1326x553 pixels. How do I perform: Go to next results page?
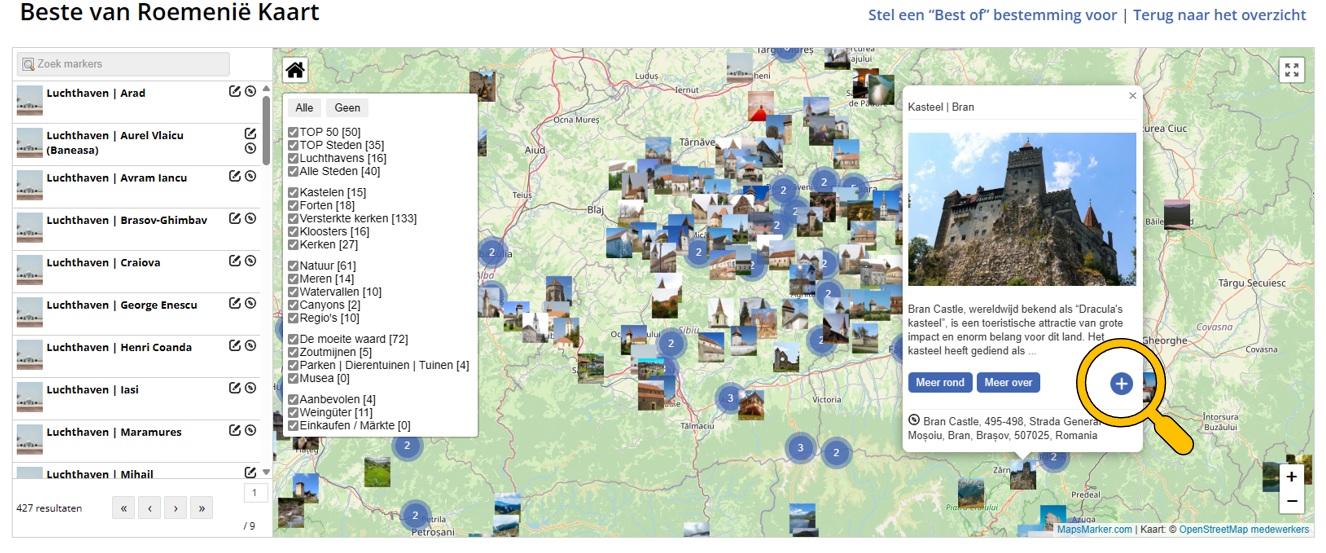(x=176, y=508)
